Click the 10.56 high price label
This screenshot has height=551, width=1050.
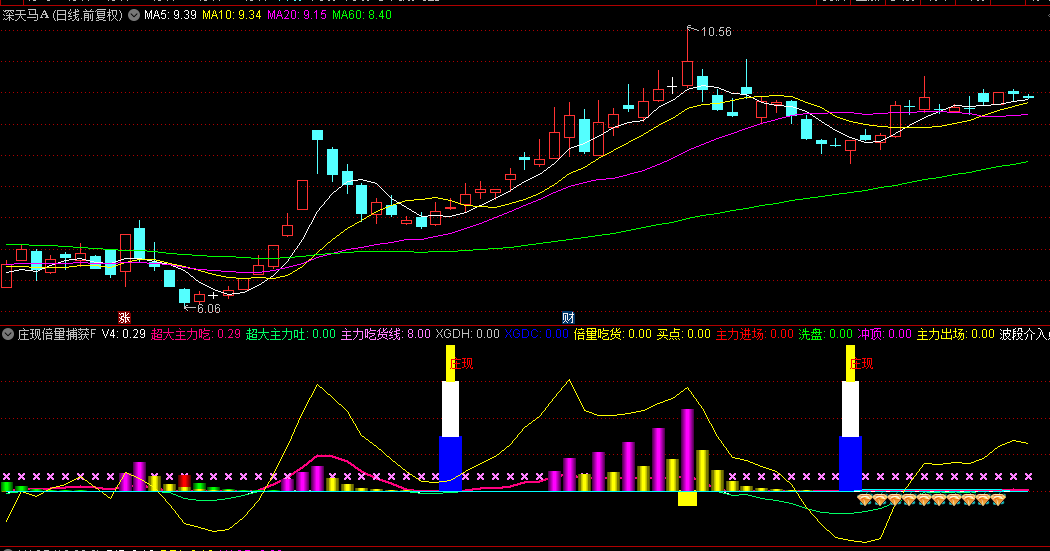716,31
